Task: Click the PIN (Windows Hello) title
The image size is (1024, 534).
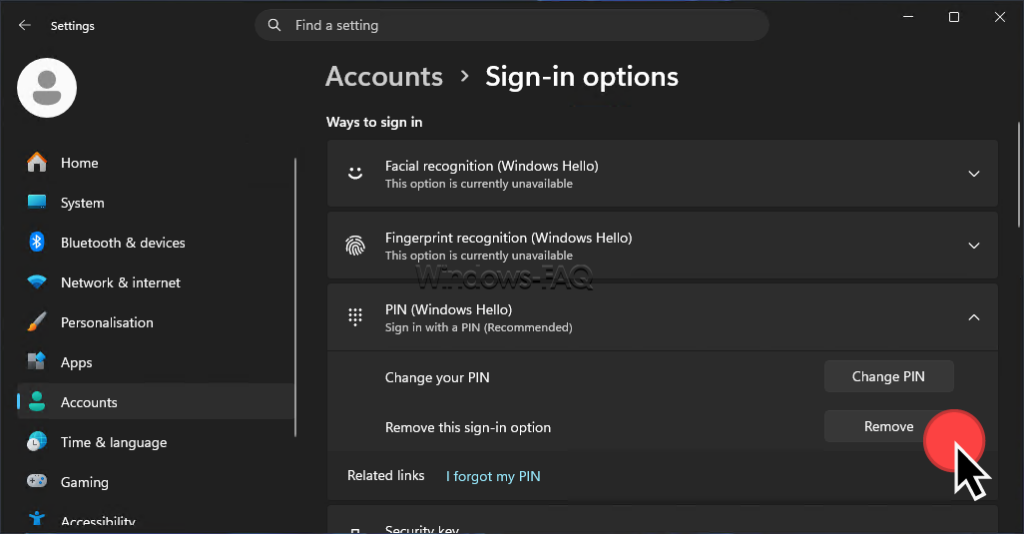Action: [448, 309]
